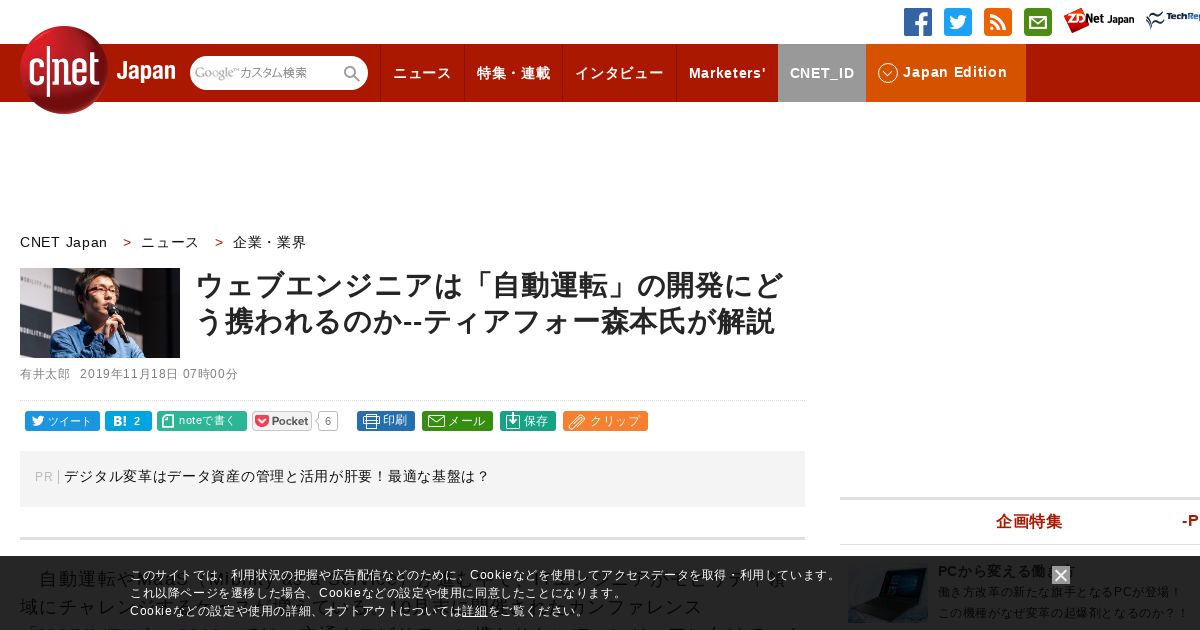Open the CNET_ID menu item
The width and height of the screenshot is (1200, 630).
[x=822, y=73]
